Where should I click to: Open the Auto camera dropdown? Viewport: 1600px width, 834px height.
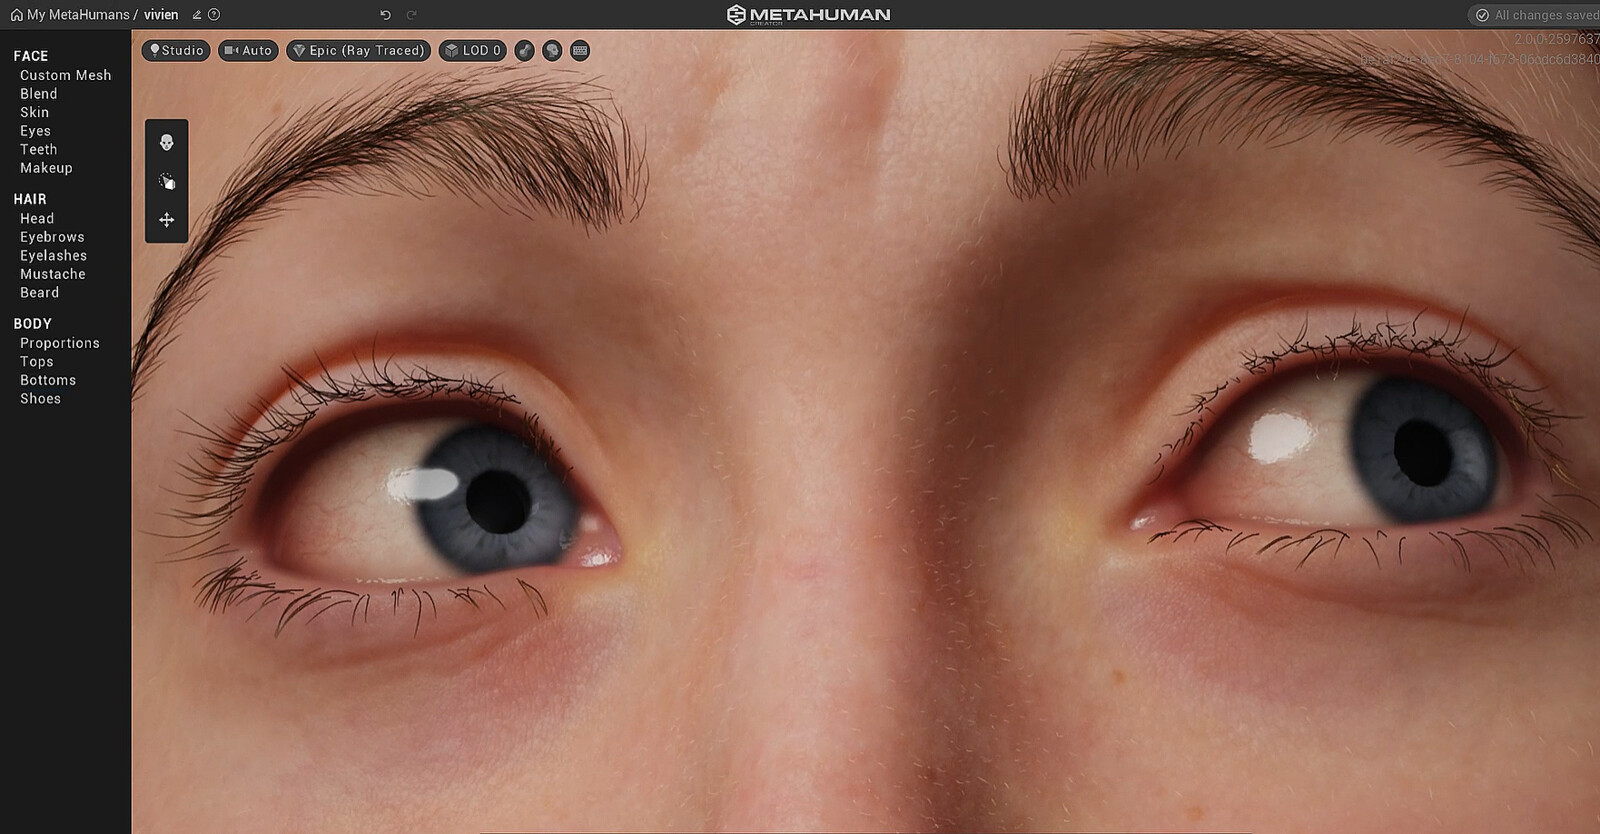tap(248, 50)
